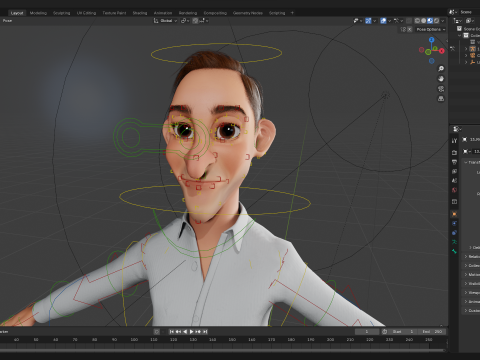
Task: Click the red X axis gizmo ball
Action: [x=442, y=51]
